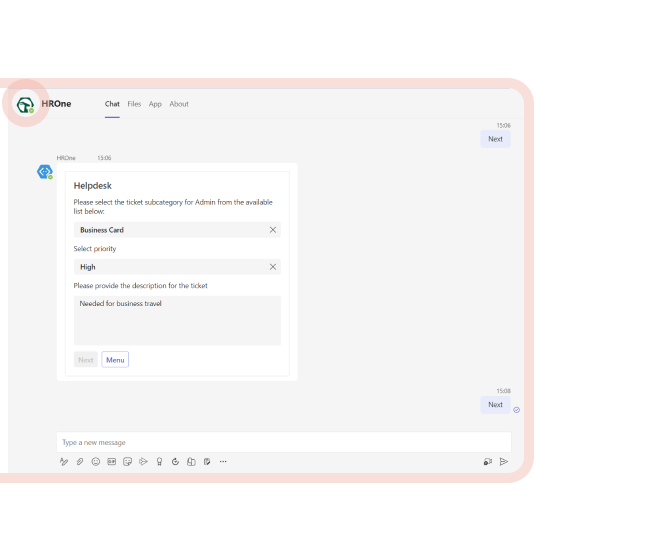669x560 pixels.
Task: Click the Menu button in Helpdesk card
Action: coord(115,360)
